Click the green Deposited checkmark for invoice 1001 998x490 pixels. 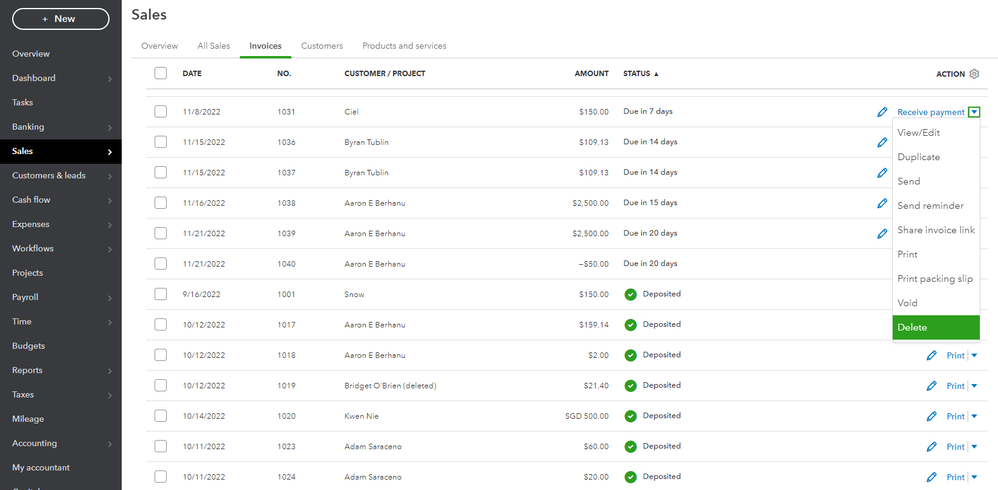point(630,295)
